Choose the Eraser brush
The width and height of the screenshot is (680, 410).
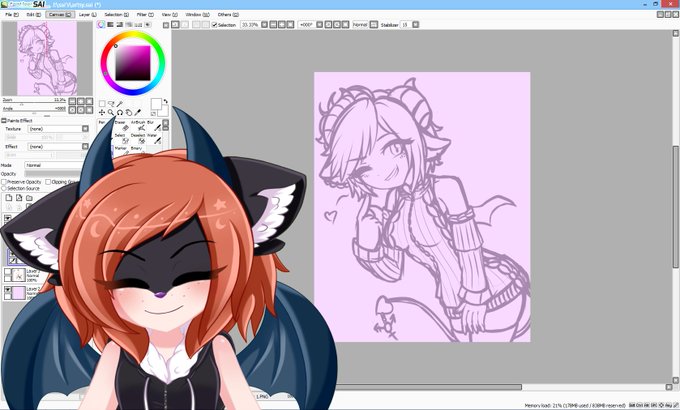point(122,126)
